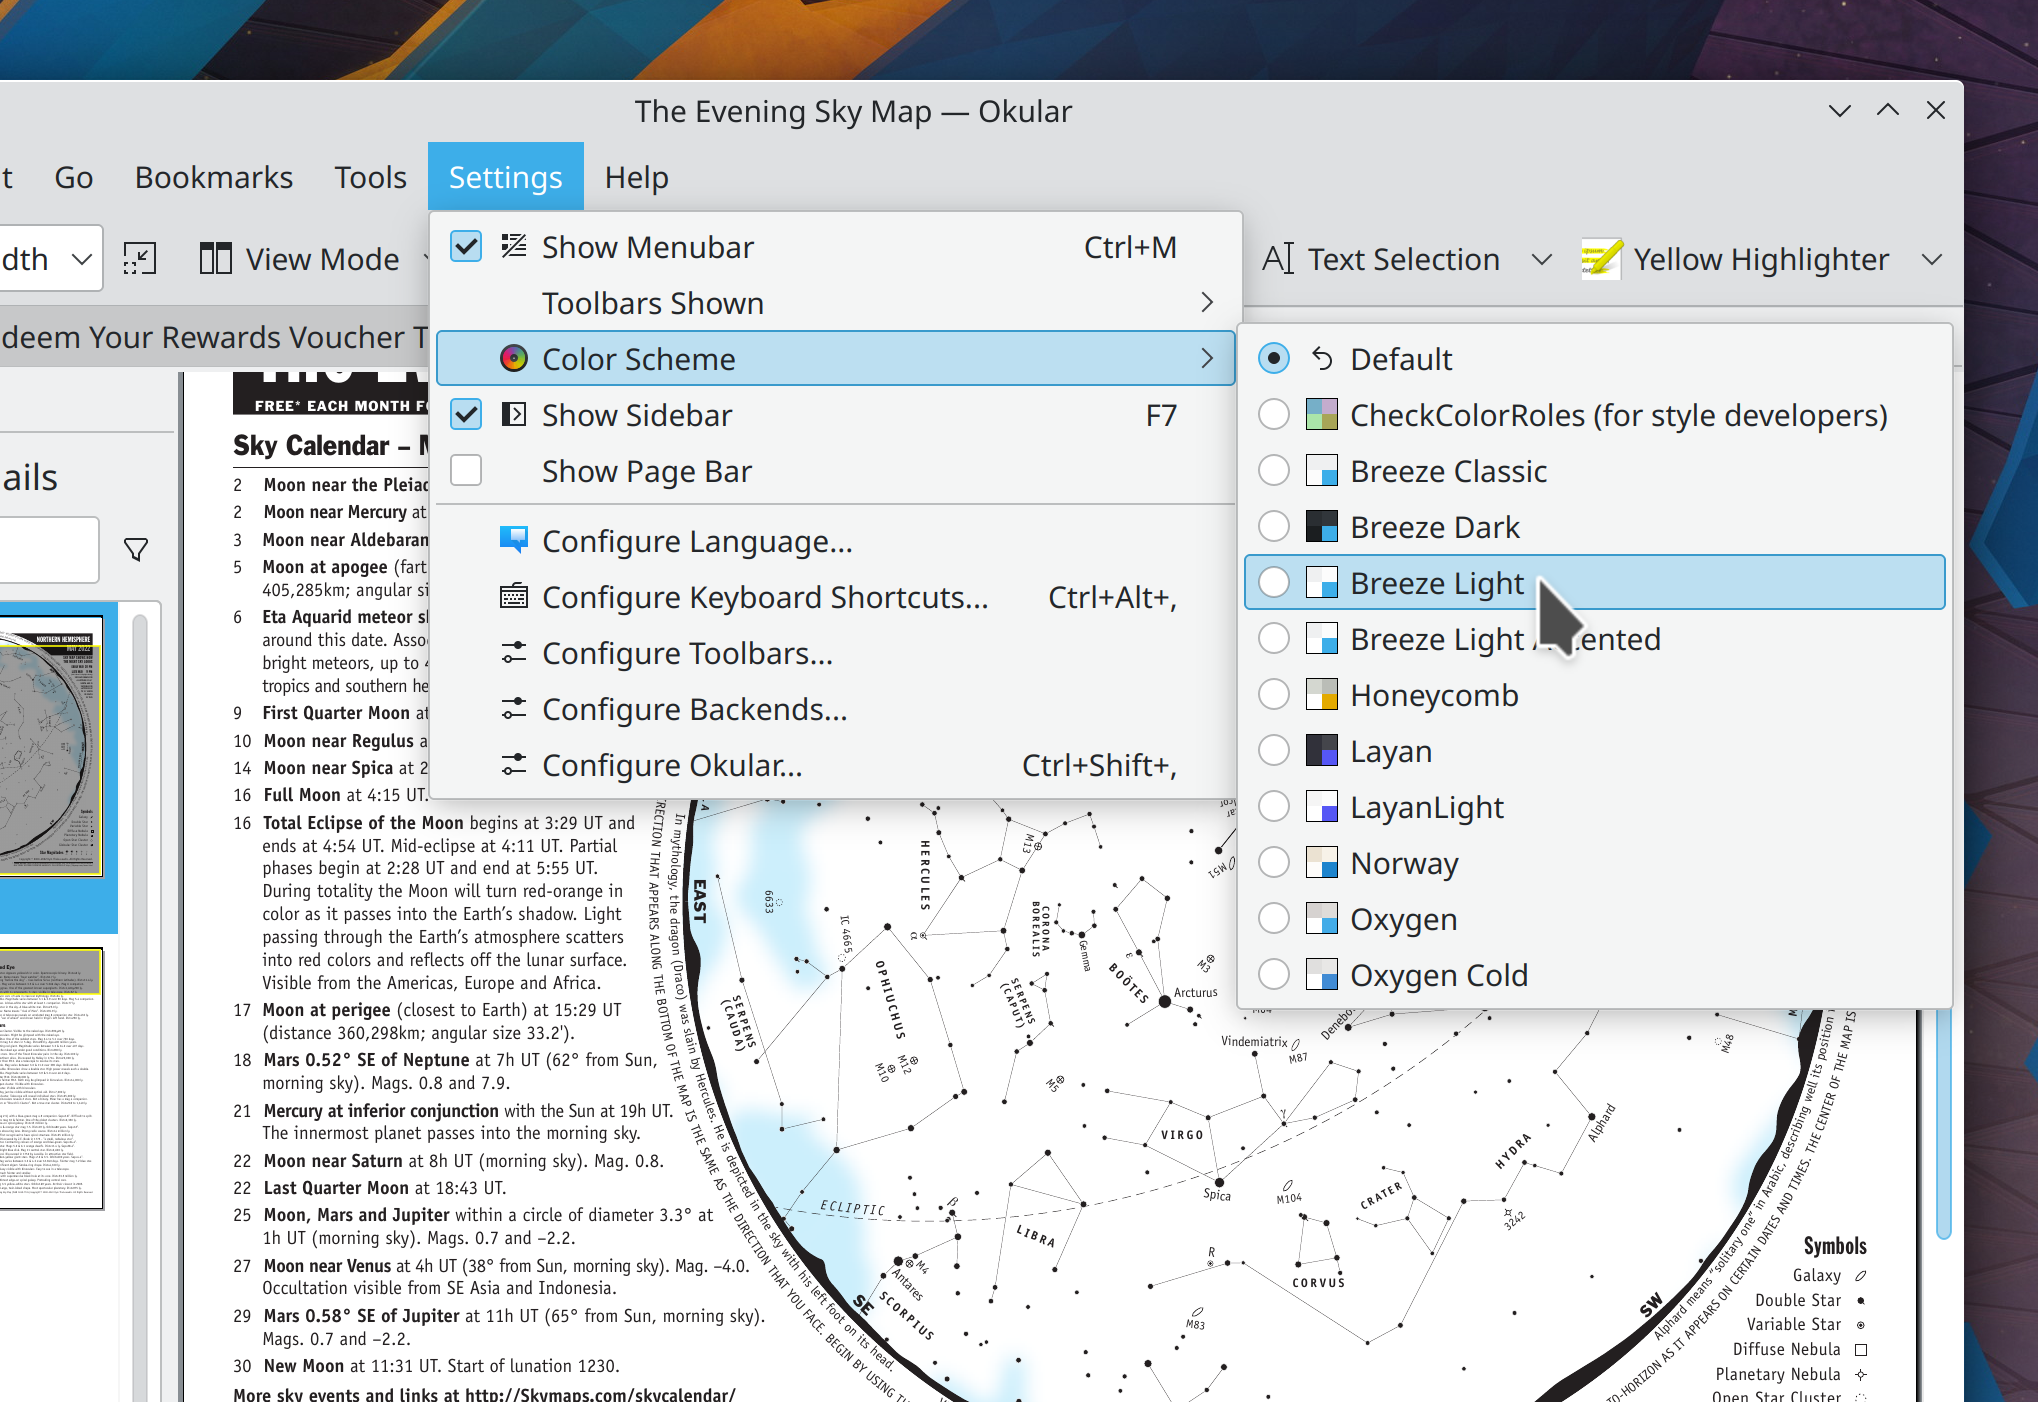Open the Text Selection dropdown arrow
Viewport: 2038px width, 1402px height.
pos(1541,259)
